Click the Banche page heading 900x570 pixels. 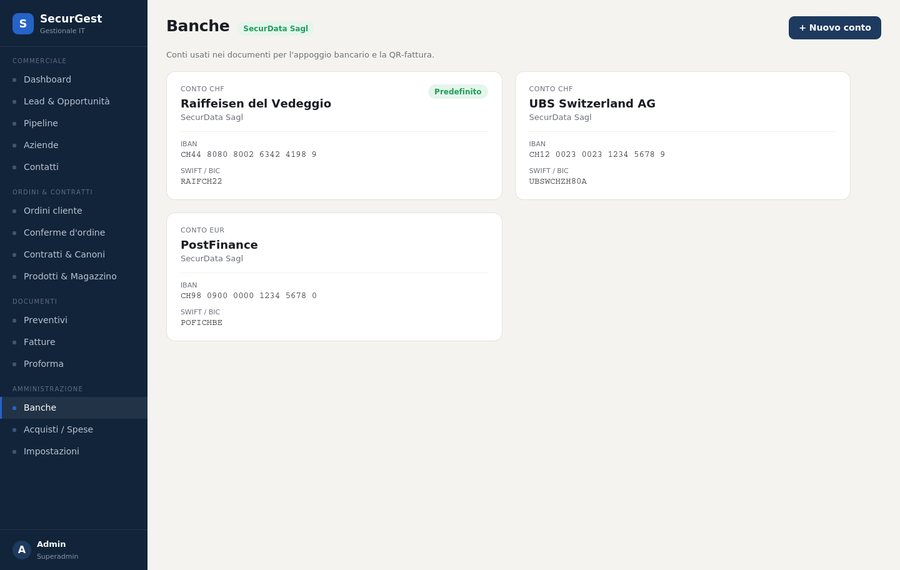click(x=198, y=26)
